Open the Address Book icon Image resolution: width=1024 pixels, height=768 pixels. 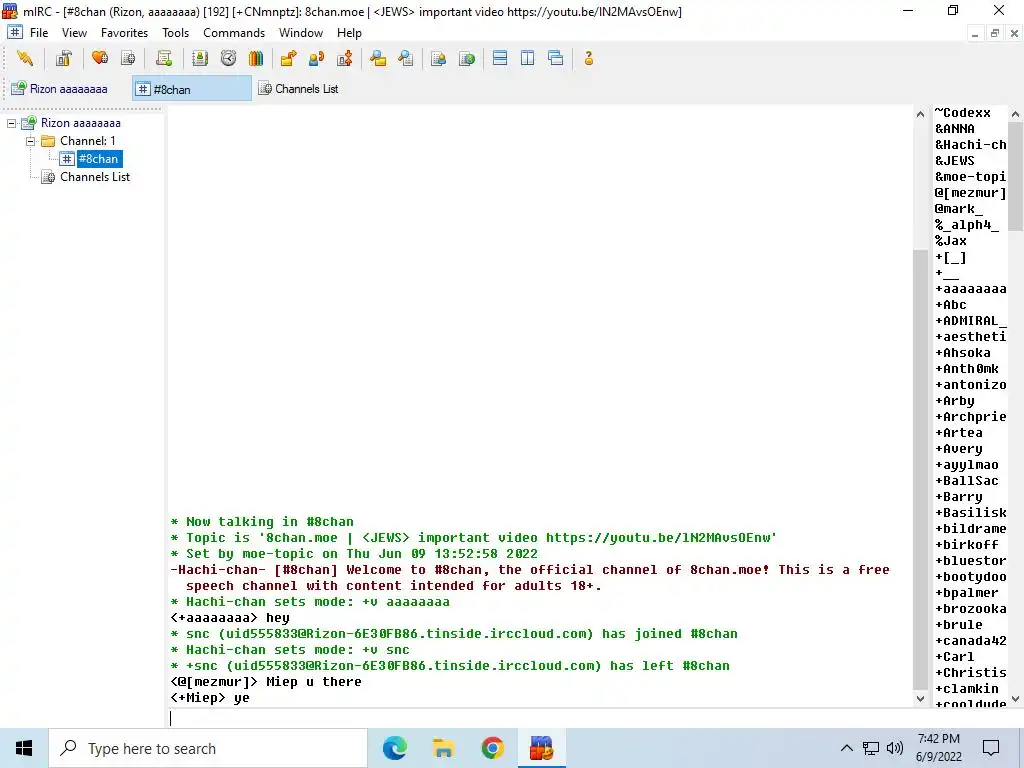200,59
